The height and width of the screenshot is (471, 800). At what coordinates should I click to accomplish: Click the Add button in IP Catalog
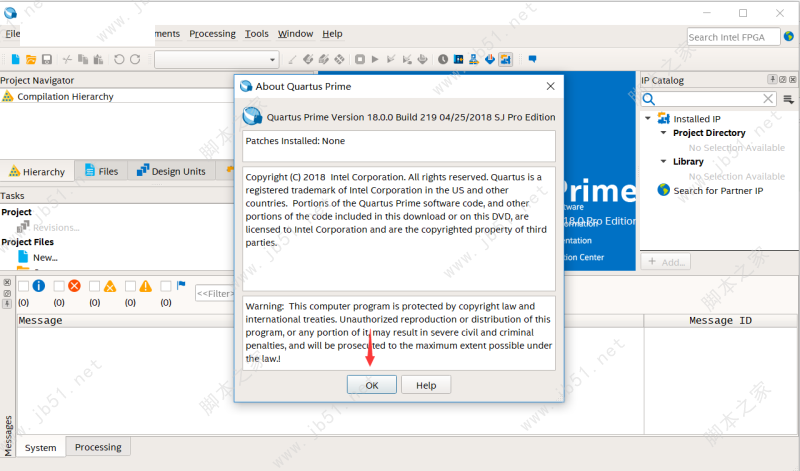point(666,262)
